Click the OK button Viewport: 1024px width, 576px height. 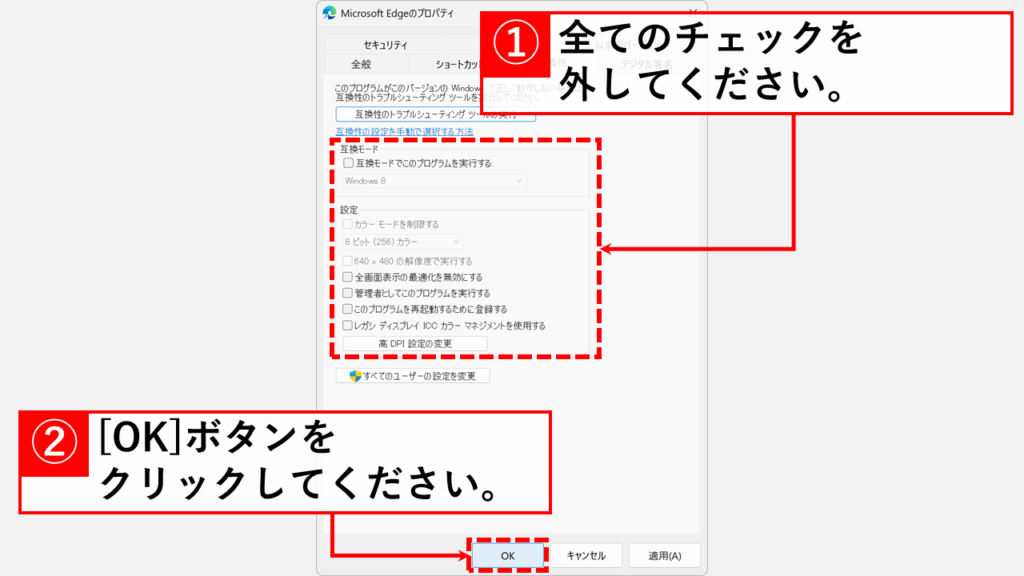[x=508, y=556]
